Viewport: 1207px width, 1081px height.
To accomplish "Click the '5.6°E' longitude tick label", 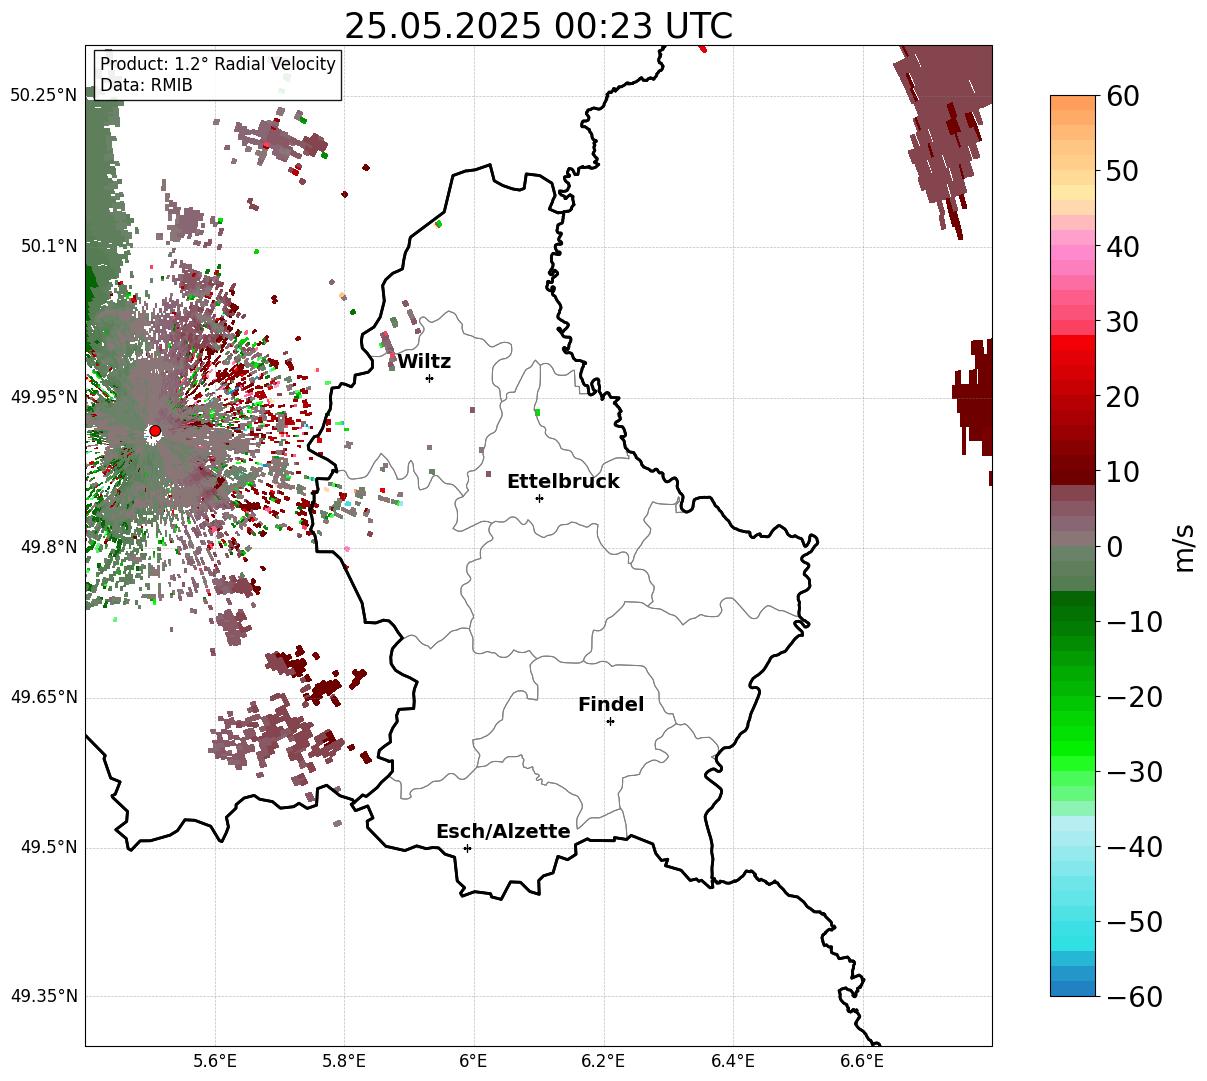I will pyautogui.click(x=215, y=1061).
